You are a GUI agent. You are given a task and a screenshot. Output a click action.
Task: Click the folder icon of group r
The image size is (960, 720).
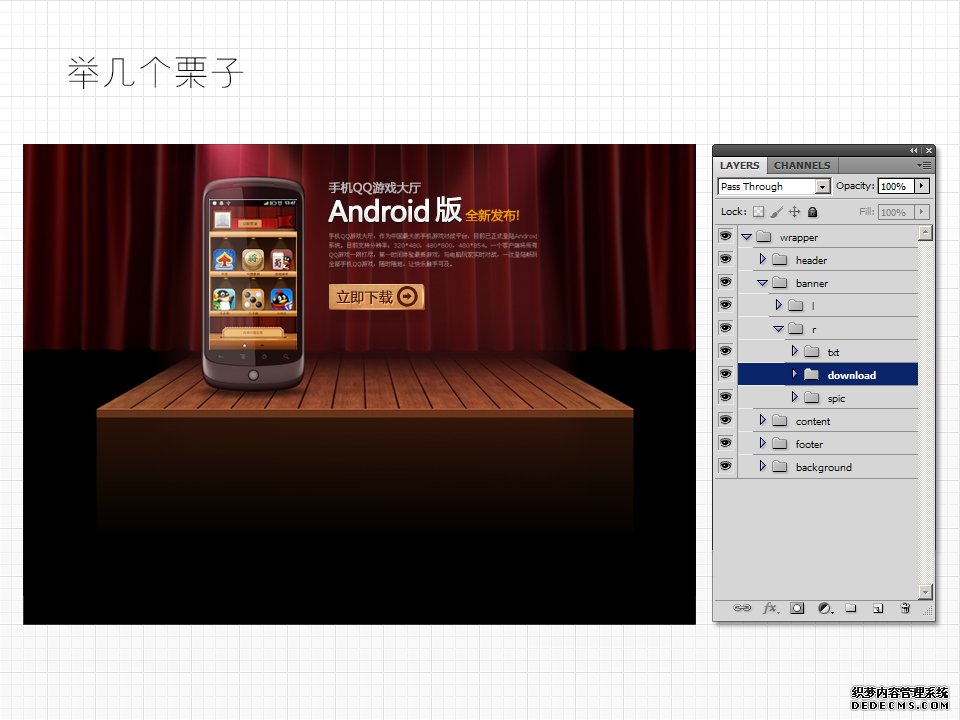point(795,328)
